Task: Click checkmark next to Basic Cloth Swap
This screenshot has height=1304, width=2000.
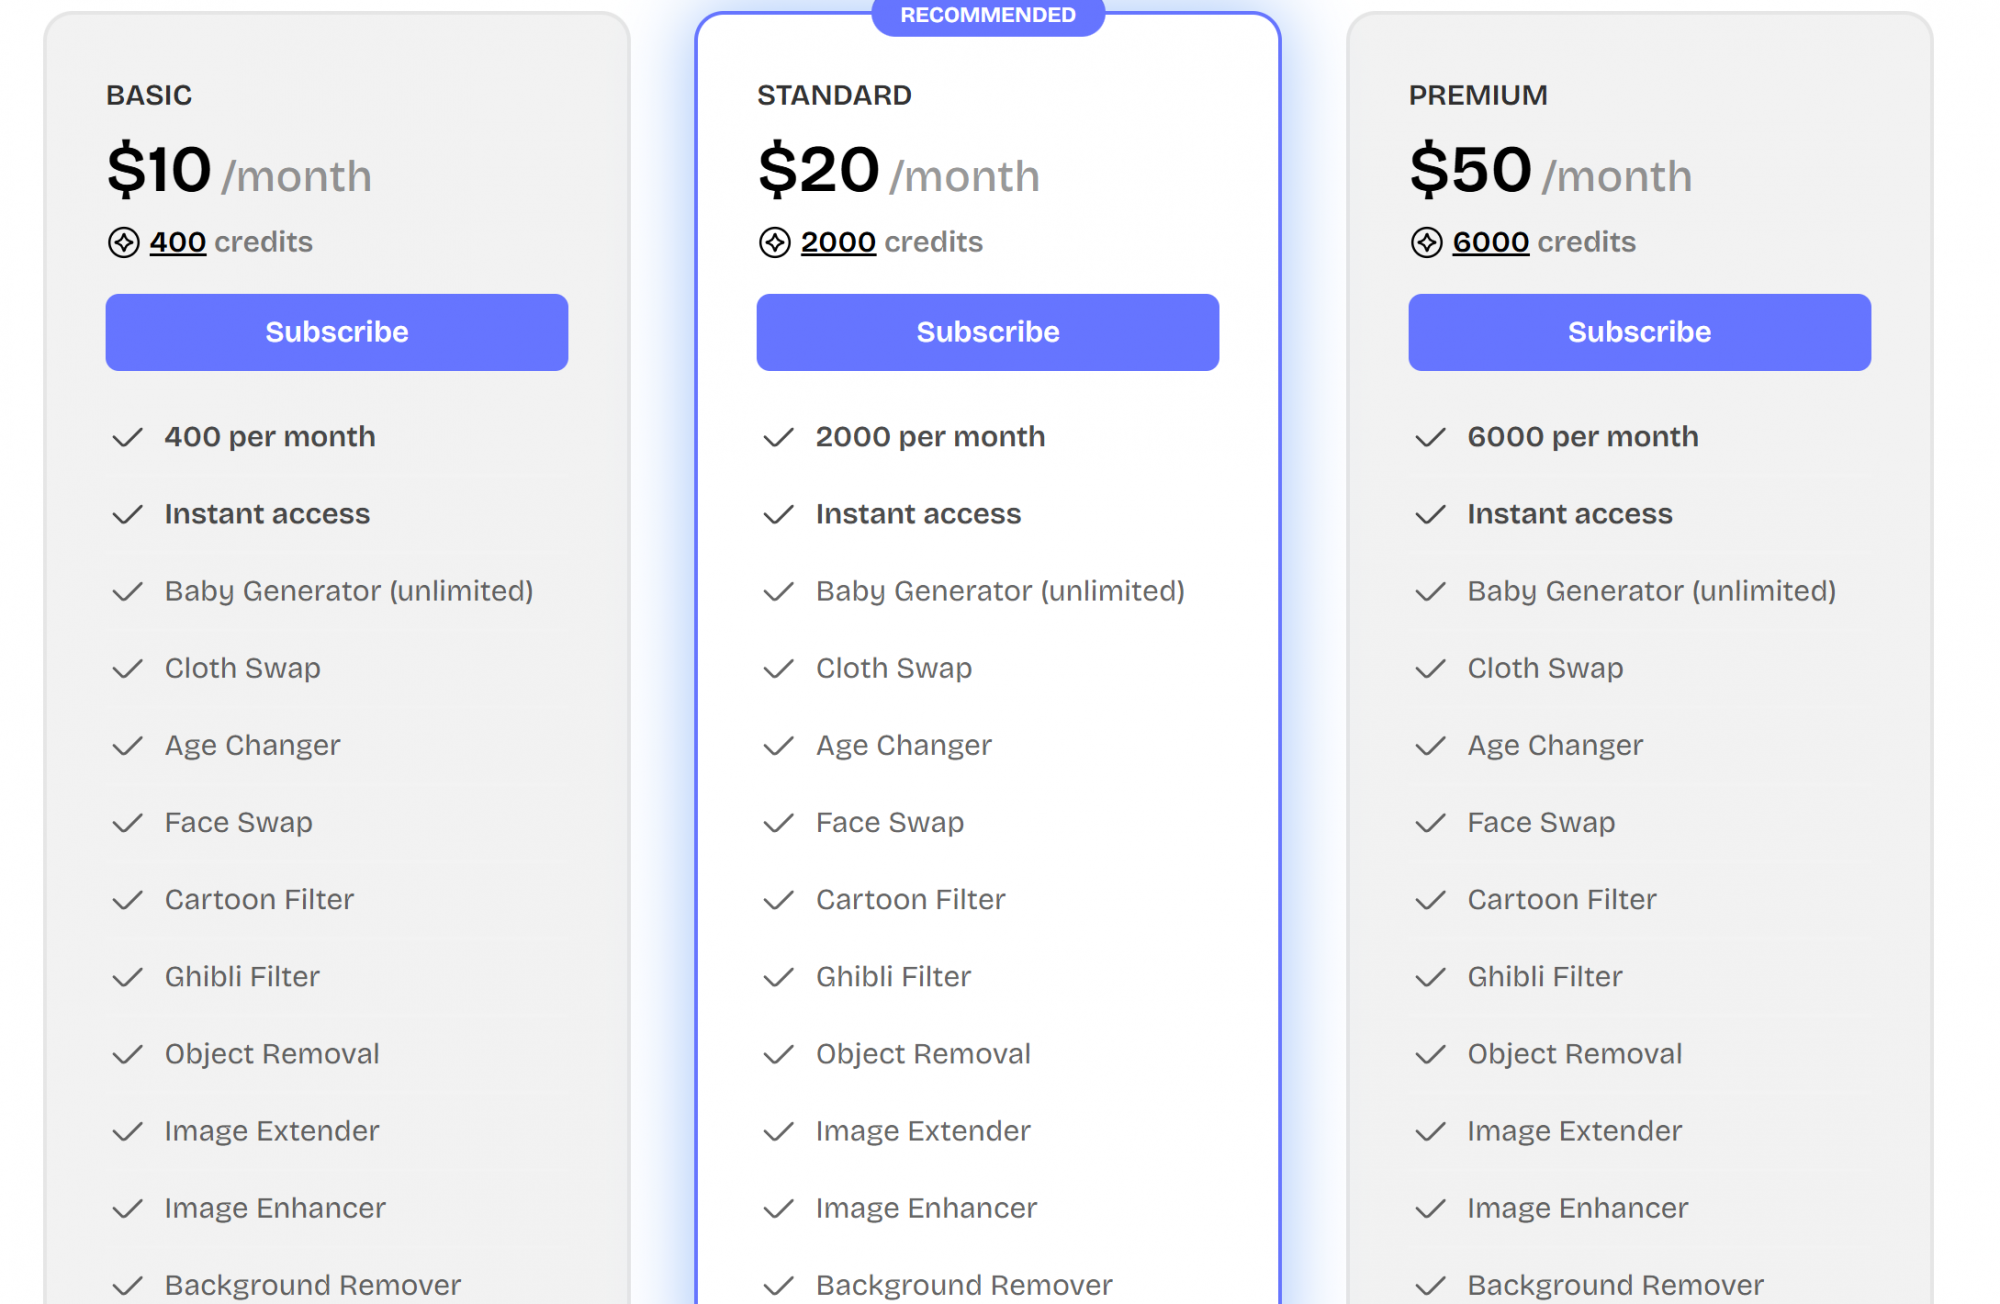Action: pyautogui.click(x=127, y=669)
